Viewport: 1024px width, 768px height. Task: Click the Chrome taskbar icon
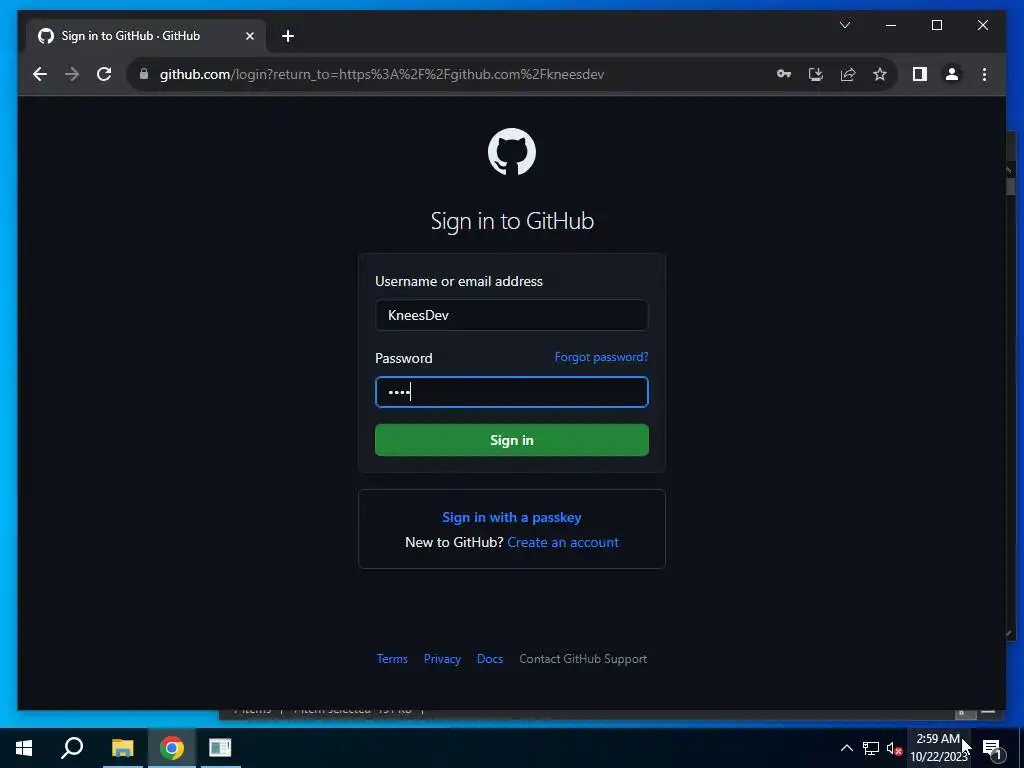pos(172,748)
